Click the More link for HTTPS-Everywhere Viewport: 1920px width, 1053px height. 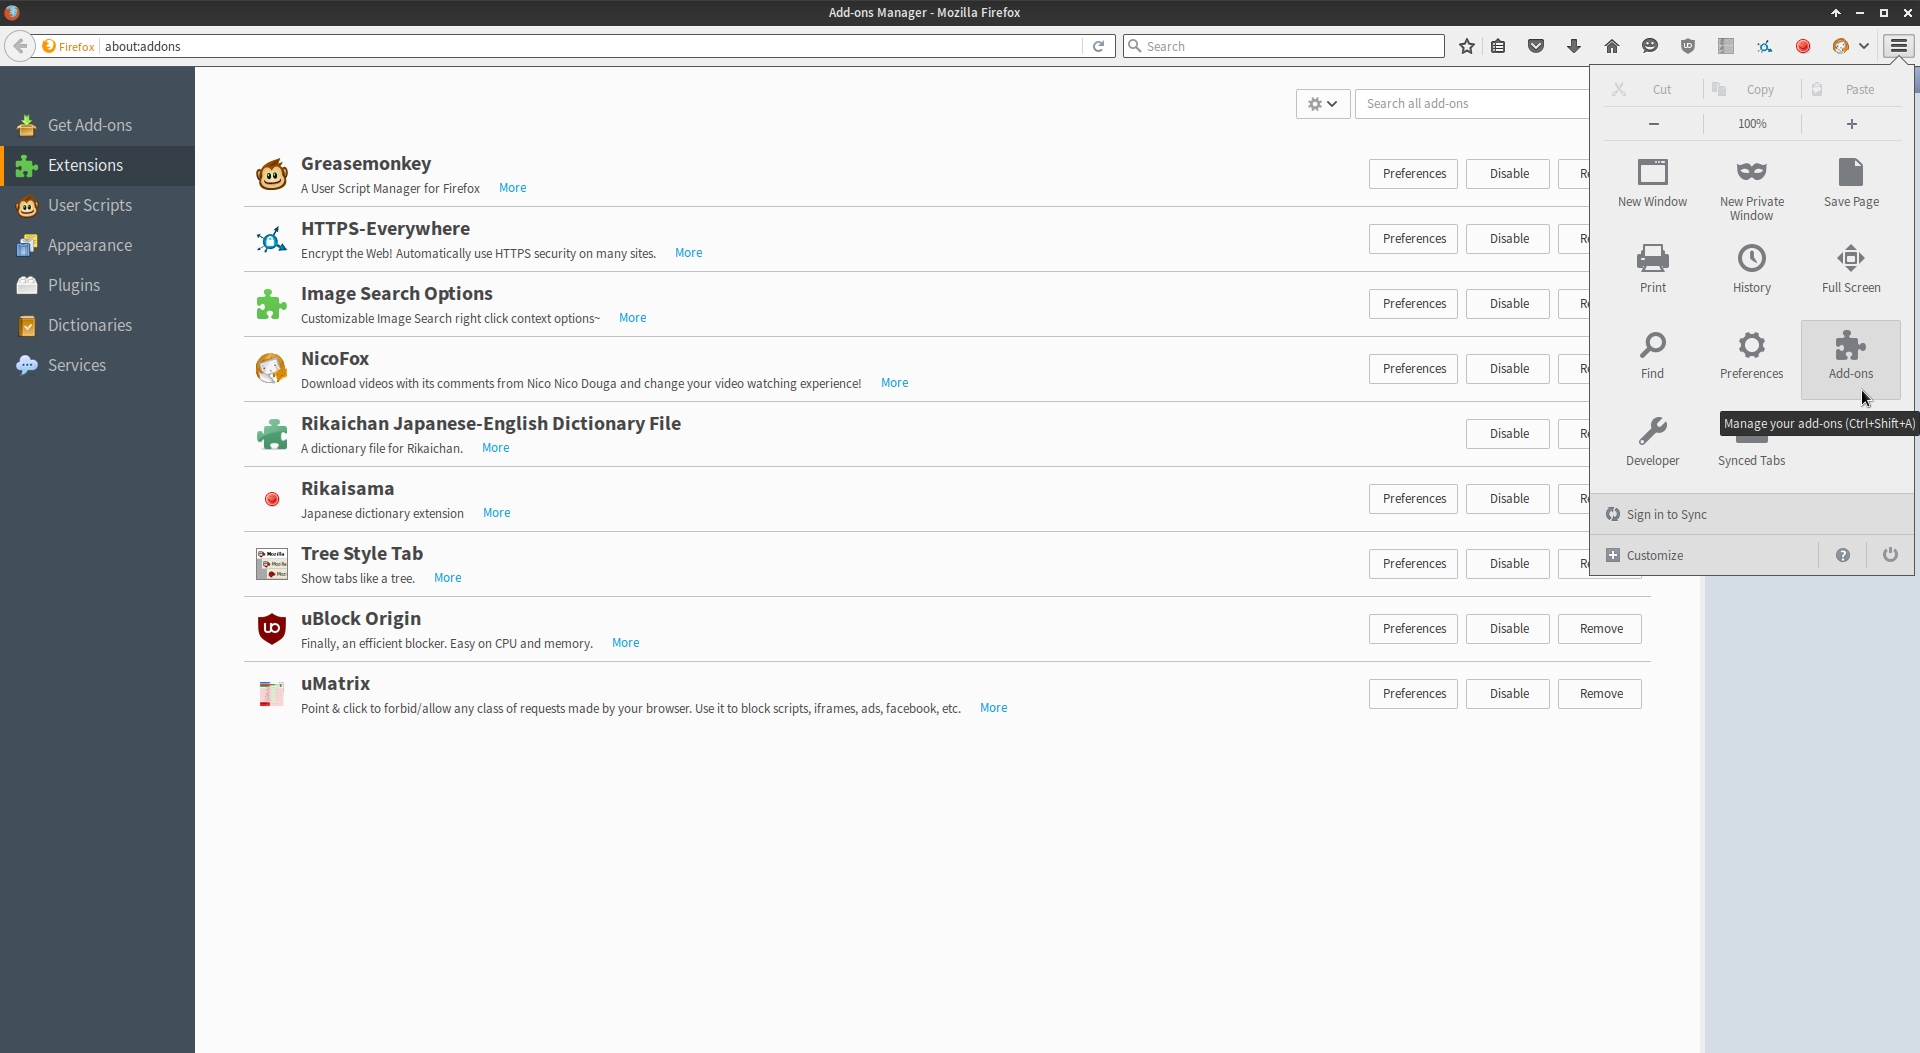(688, 253)
